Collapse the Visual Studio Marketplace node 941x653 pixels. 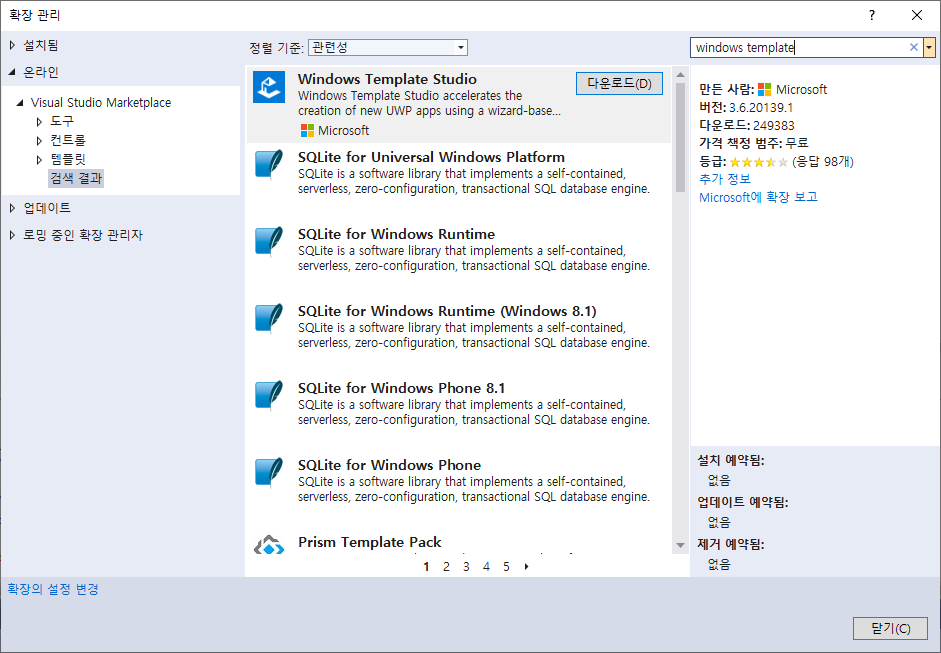click(20, 103)
